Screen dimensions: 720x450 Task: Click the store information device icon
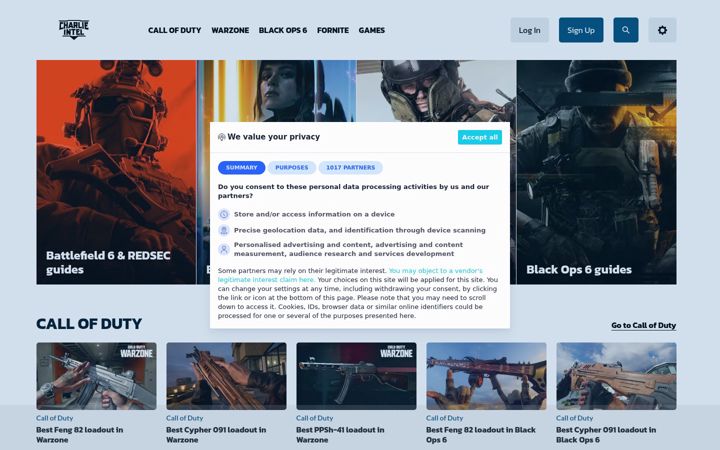click(x=224, y=214)
